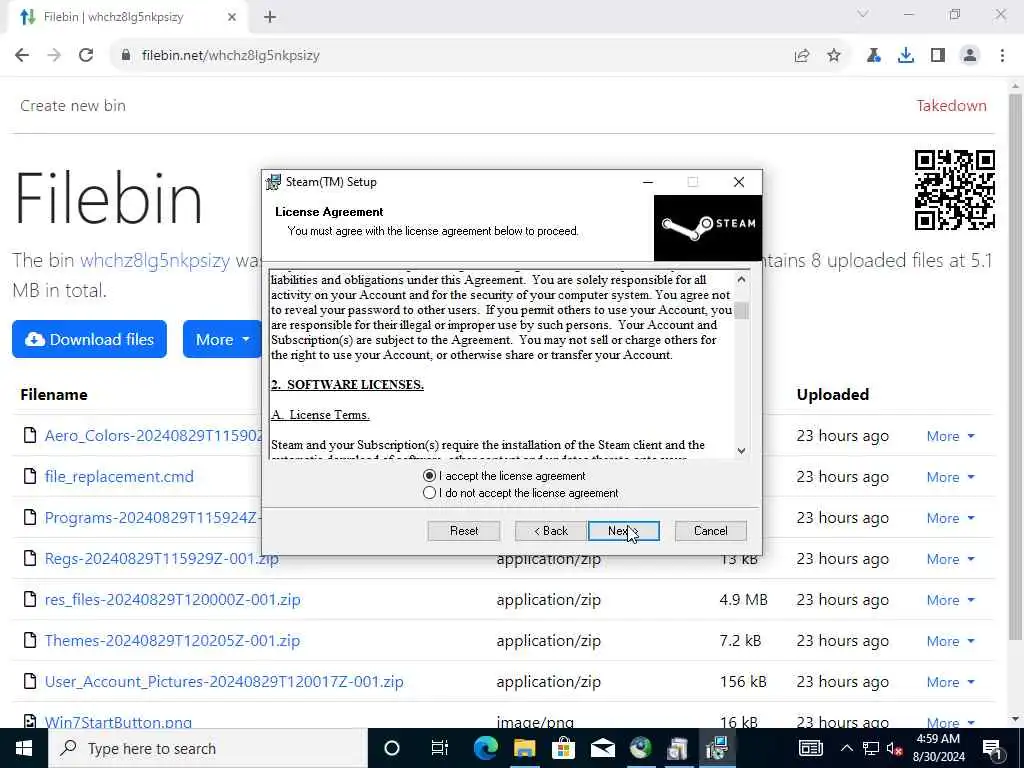Viewport: 1024px width, 768px height.
Task: Open res_files-20240829T120000Z-001.zip link
Action: (172, 600)
